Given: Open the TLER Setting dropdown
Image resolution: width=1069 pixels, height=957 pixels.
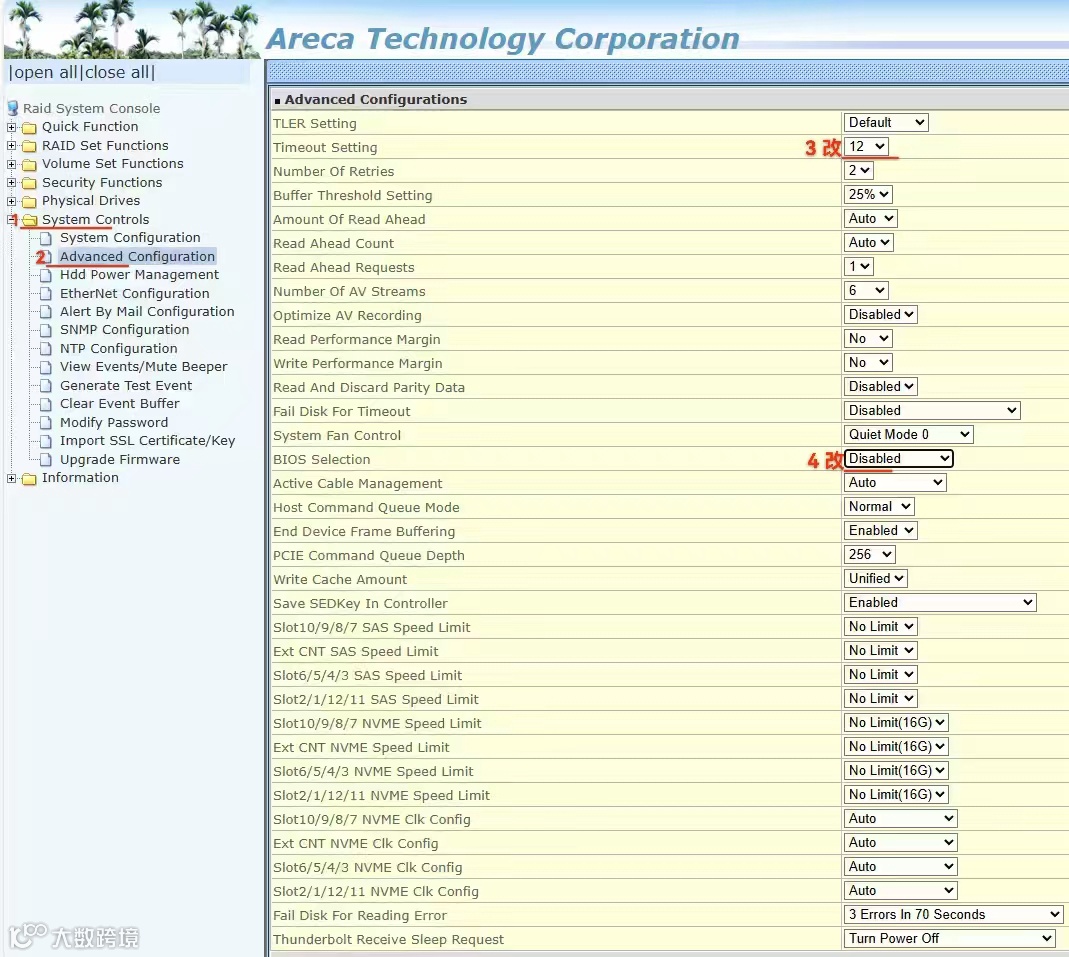Looking at the screenshot, I should tap(886, 123).
